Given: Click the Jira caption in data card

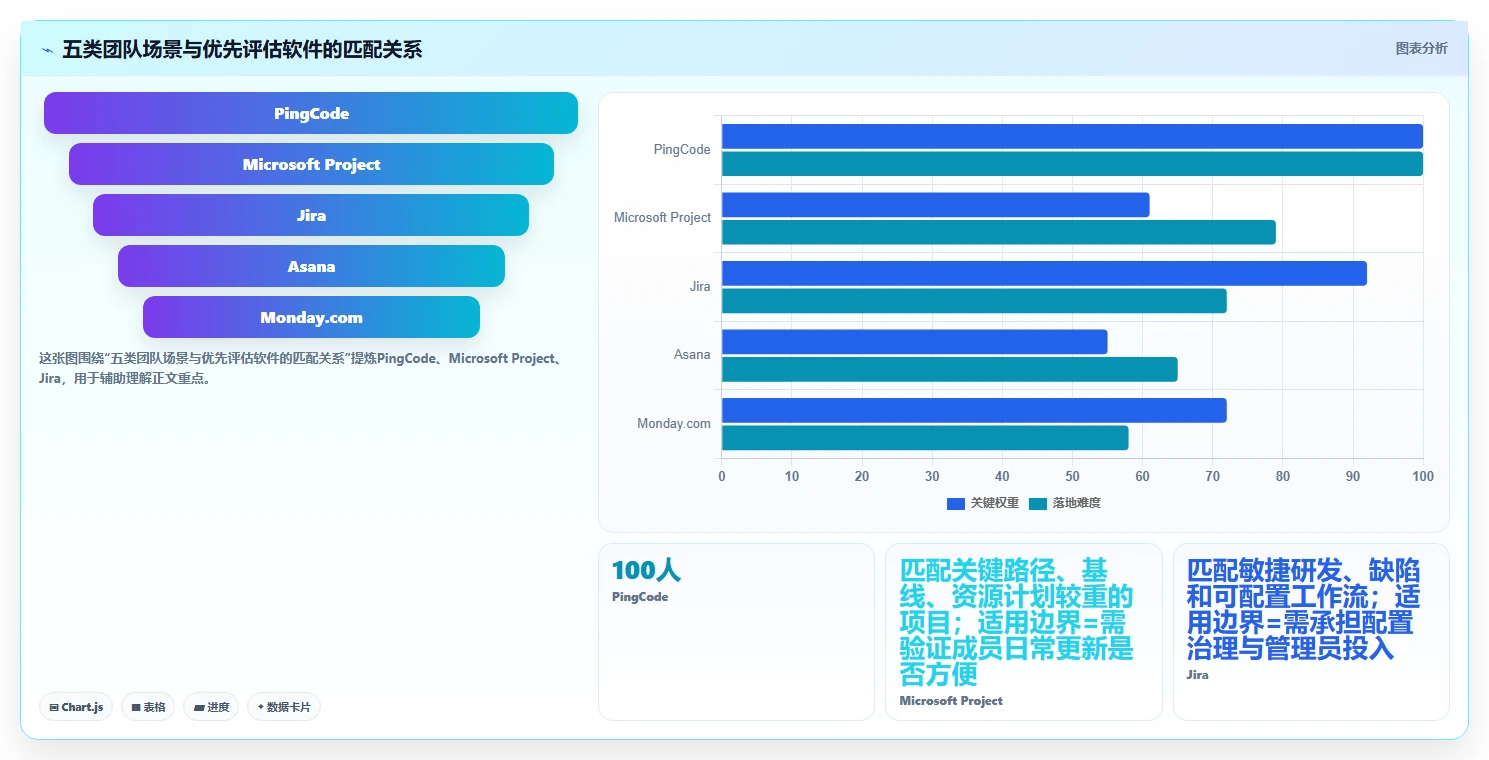Looking at the screenshot, I should point(1197,675).
